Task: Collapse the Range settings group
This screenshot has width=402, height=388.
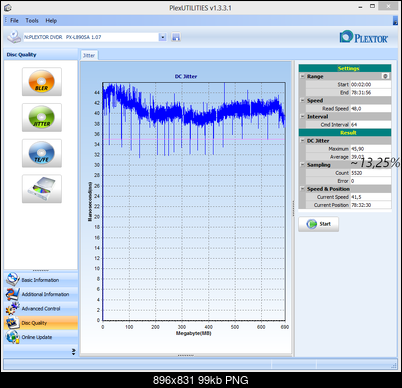Action: [302, 76]
